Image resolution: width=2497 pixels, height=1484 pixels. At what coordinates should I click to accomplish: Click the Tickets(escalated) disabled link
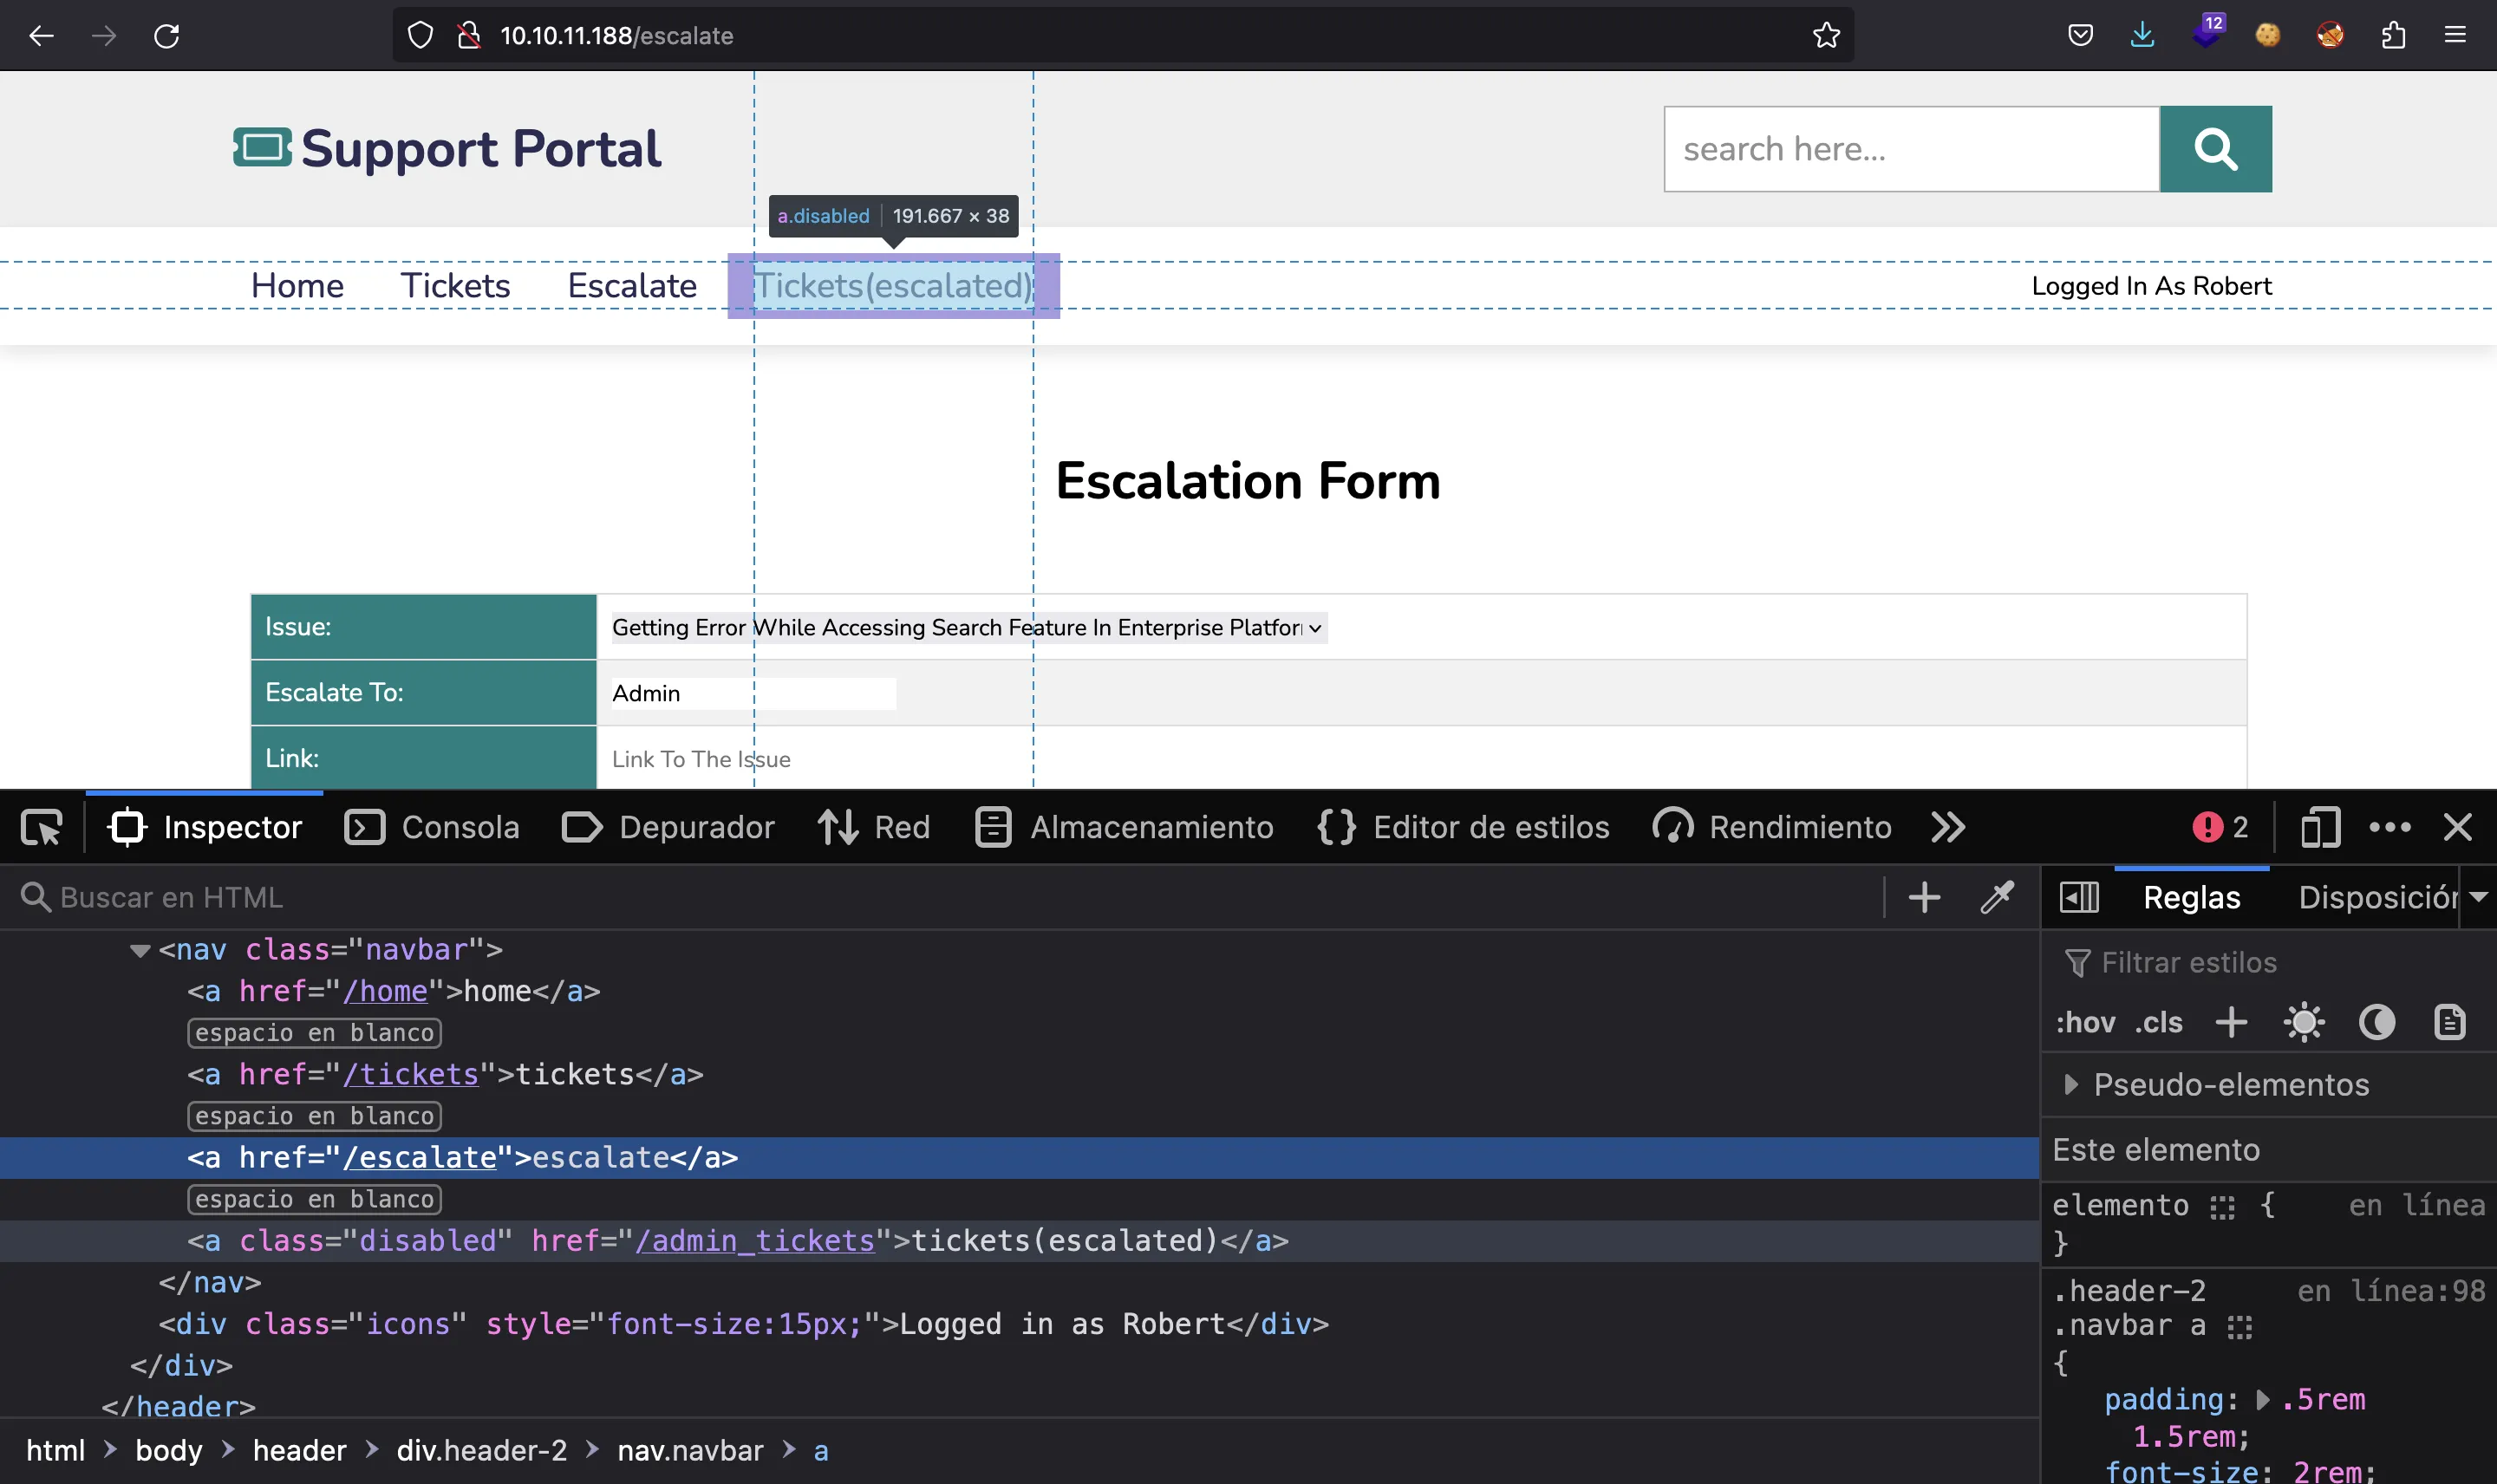pos(890,284)
